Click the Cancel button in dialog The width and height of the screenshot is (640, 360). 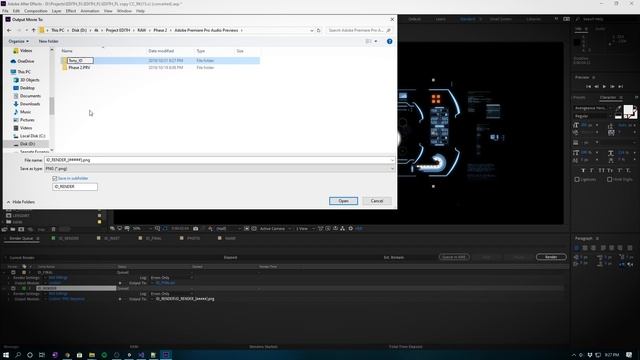376,201
